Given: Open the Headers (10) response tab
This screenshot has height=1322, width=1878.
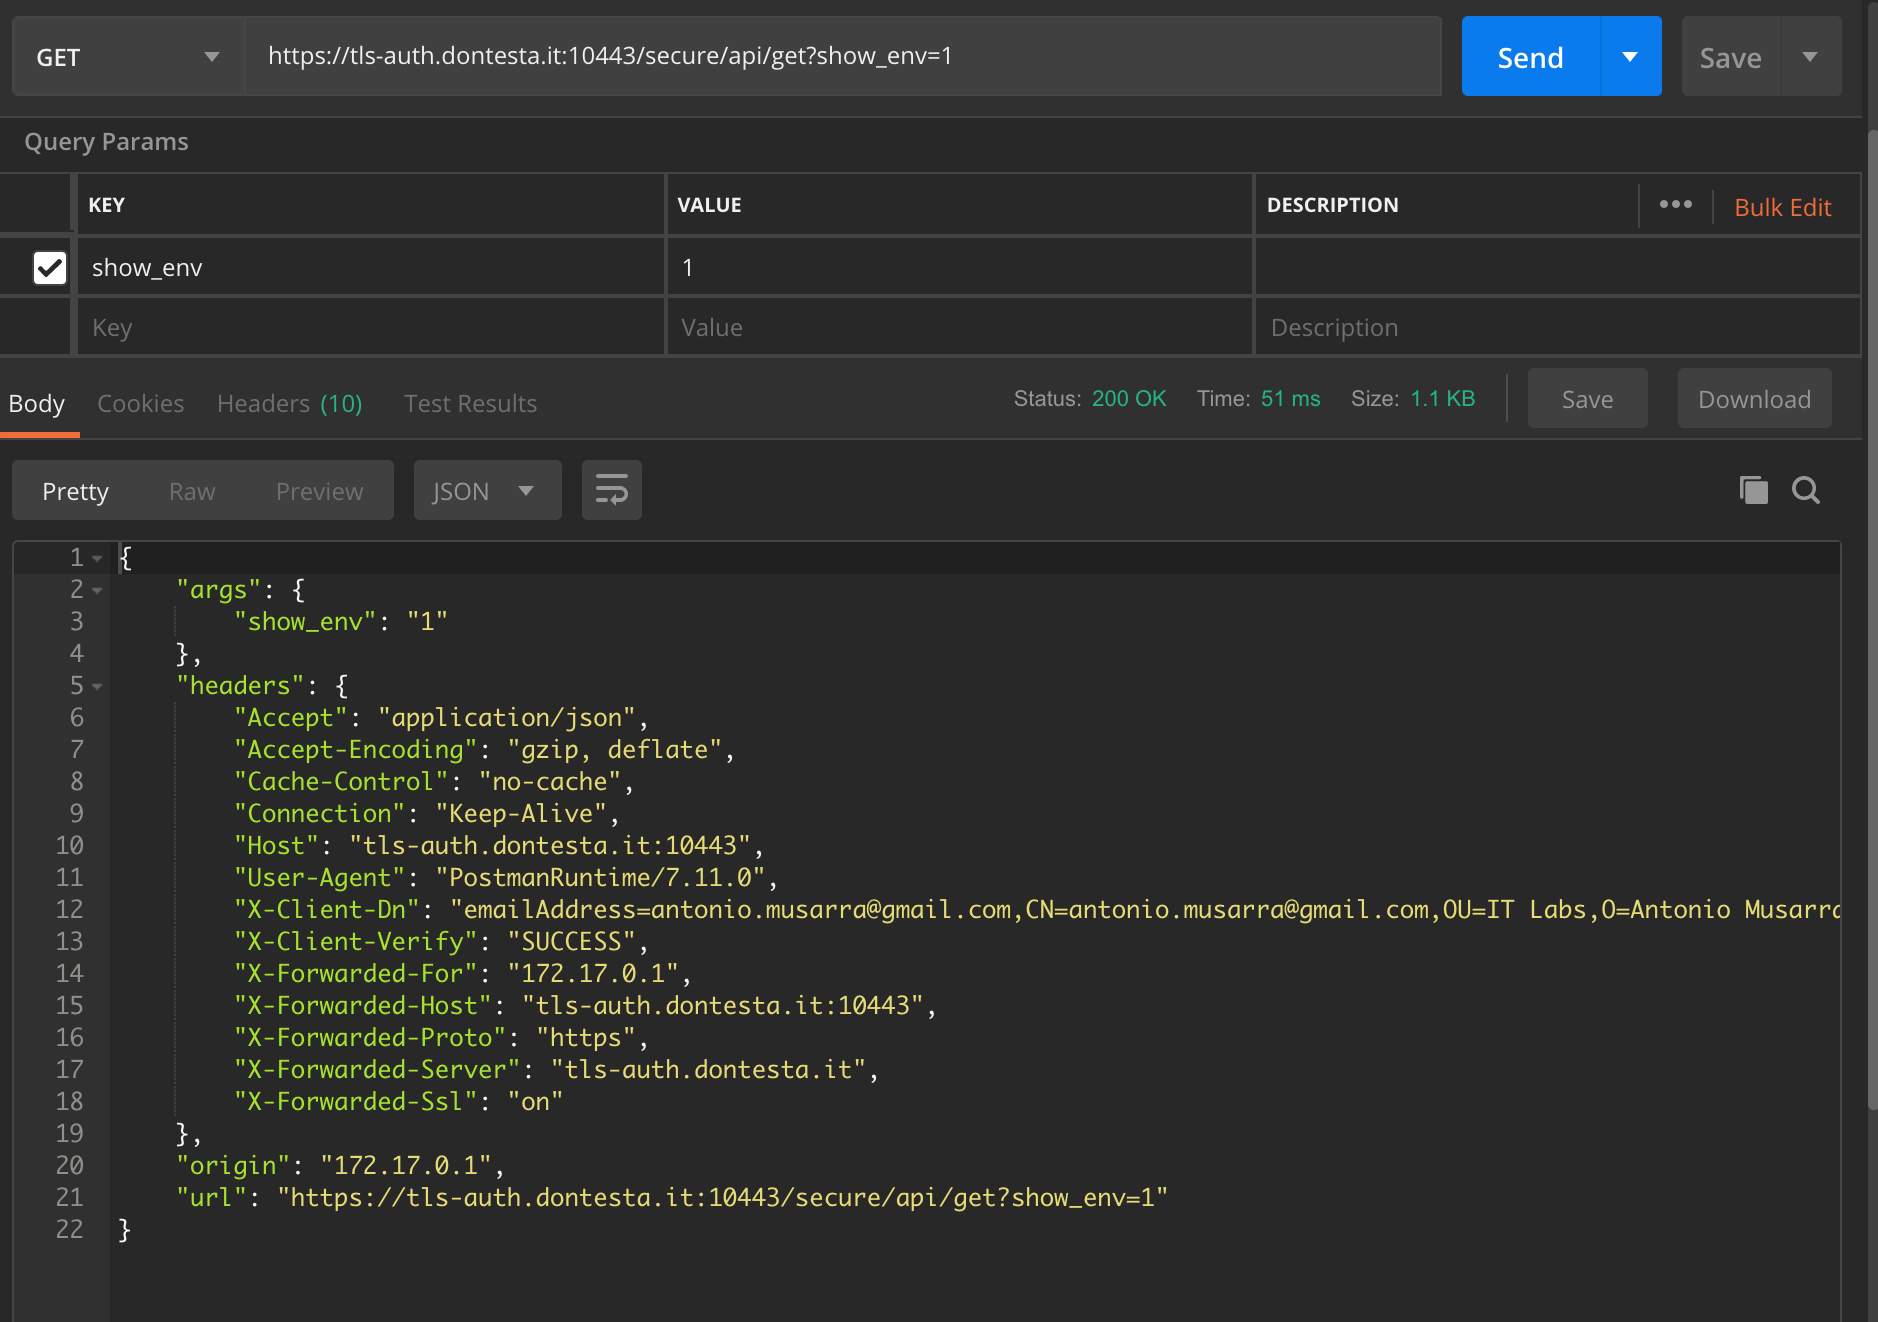Looking at the screenshot, I should pos(290,403).
